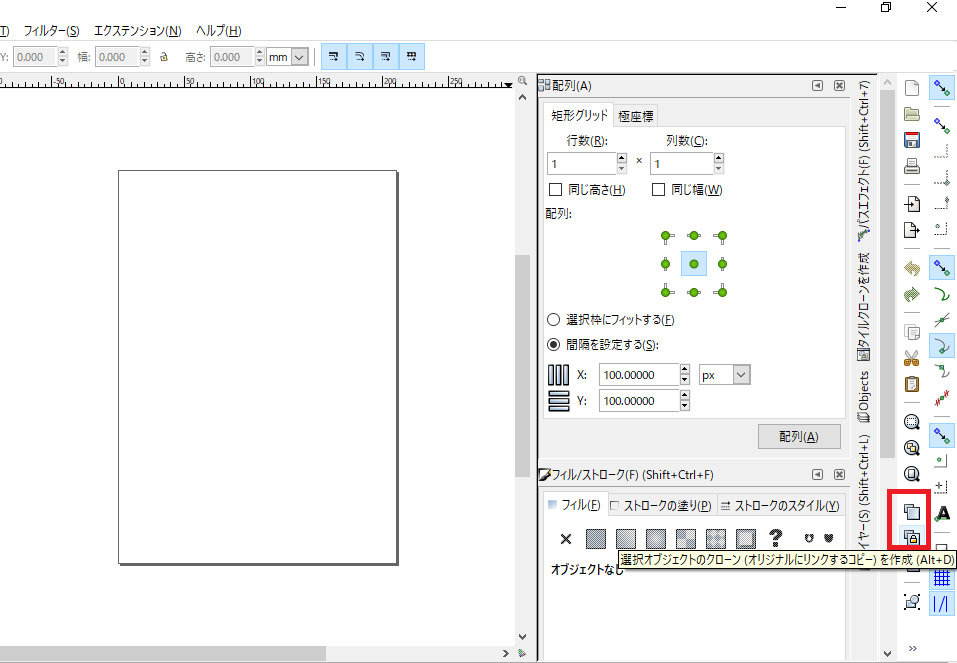Toggle moving patterns with objects
The image size is (957, 663).
412,57
